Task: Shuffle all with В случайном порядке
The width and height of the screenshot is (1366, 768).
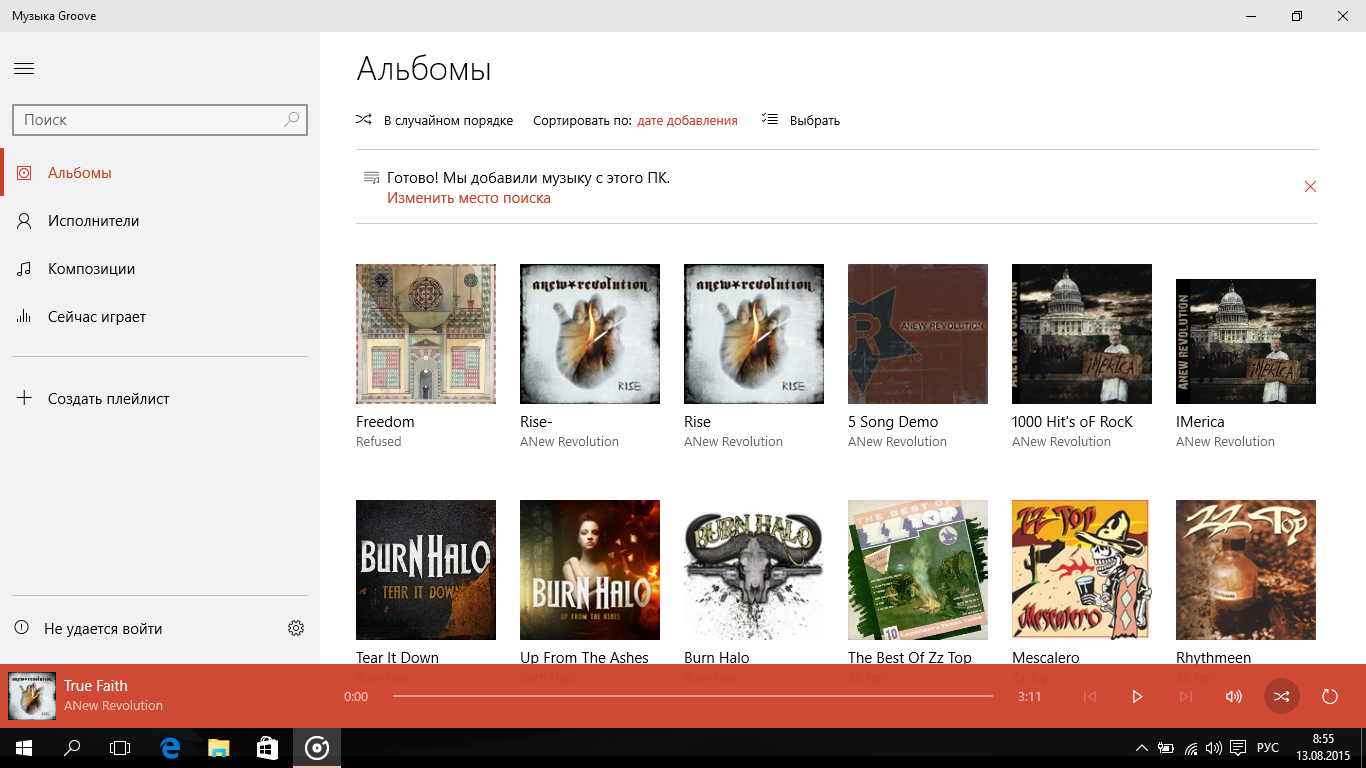Action: (434, 120)
